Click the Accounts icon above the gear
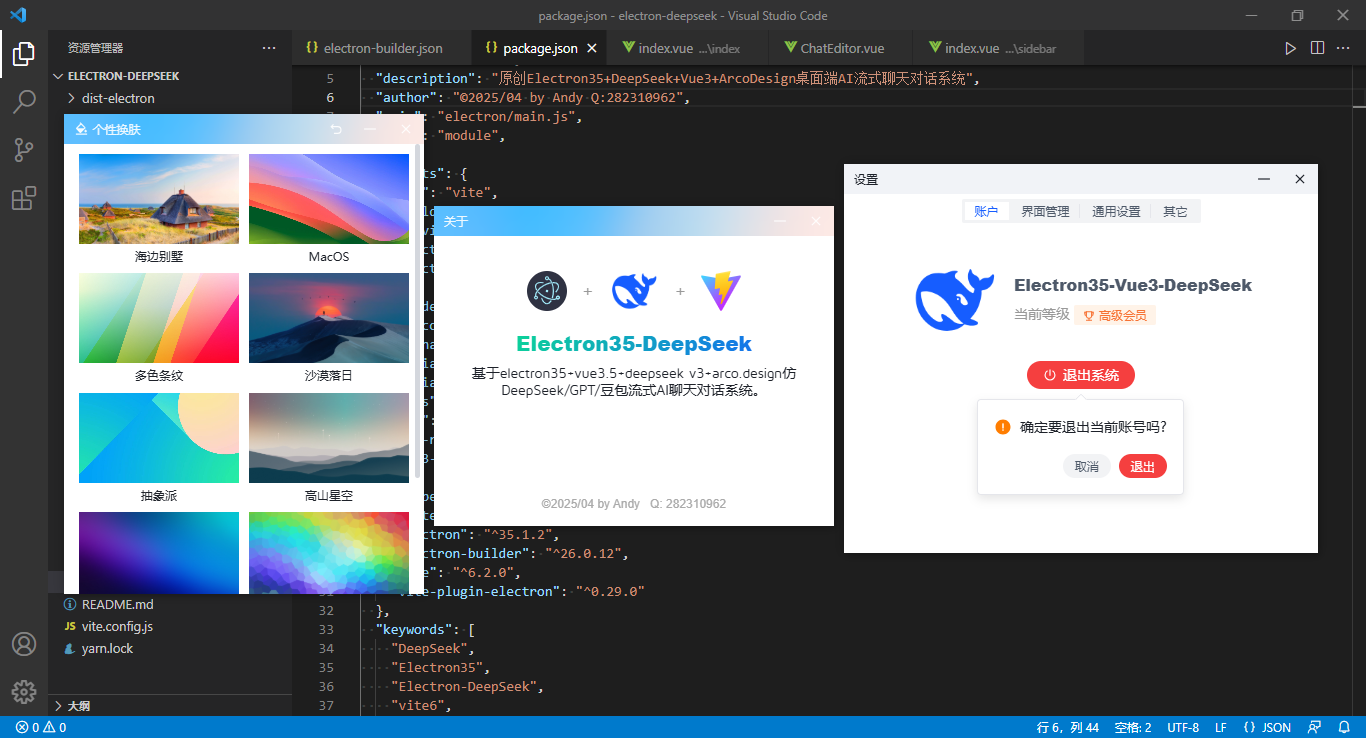The height and width of the screenshot is (738, 1366). pyautogui.click(x=24, y=645)
